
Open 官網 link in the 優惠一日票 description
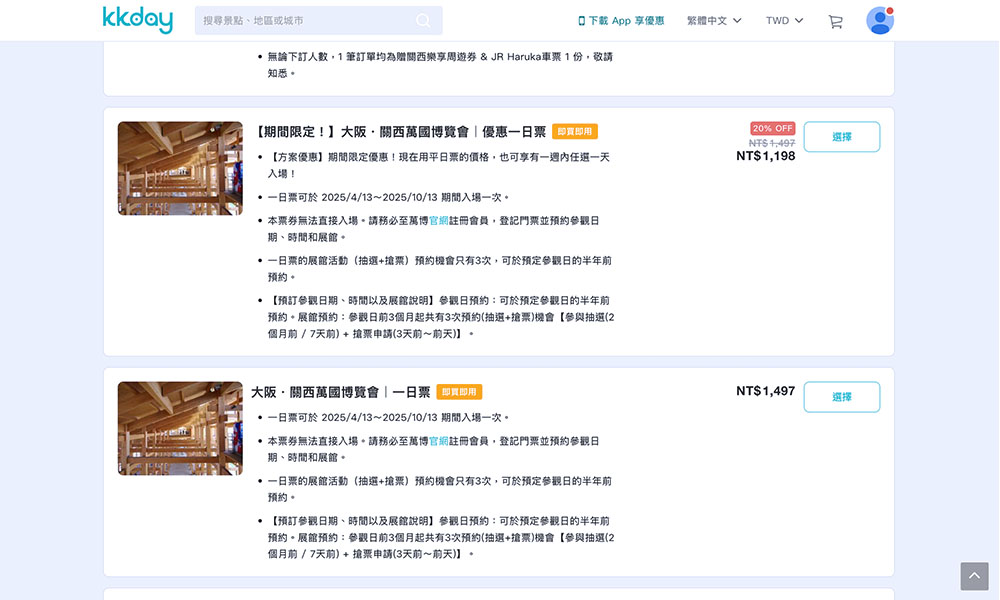click(x=439, y=221)
